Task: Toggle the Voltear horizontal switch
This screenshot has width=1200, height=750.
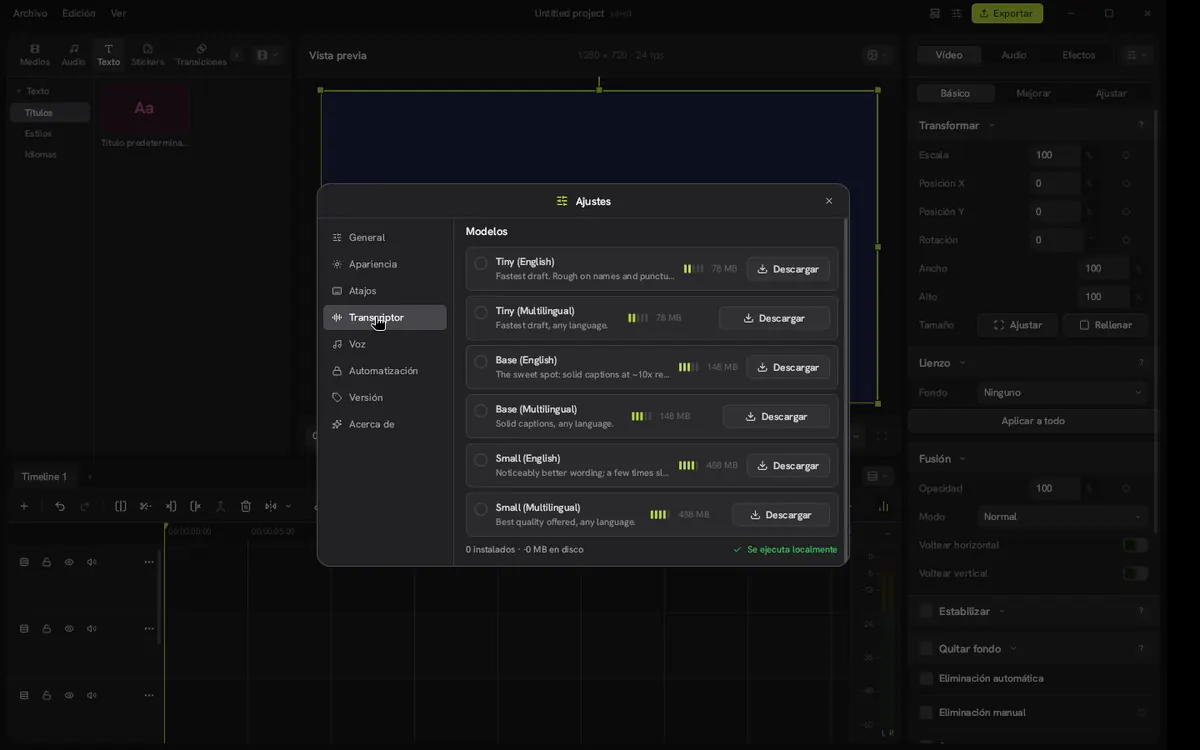Action: click(1135, 545)
